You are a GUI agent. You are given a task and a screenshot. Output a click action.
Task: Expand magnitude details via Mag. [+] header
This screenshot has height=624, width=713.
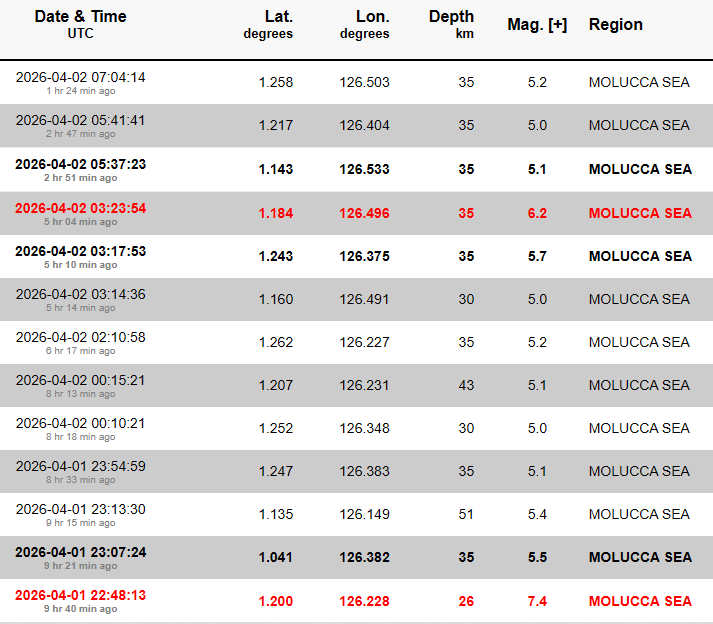point(537,25)
